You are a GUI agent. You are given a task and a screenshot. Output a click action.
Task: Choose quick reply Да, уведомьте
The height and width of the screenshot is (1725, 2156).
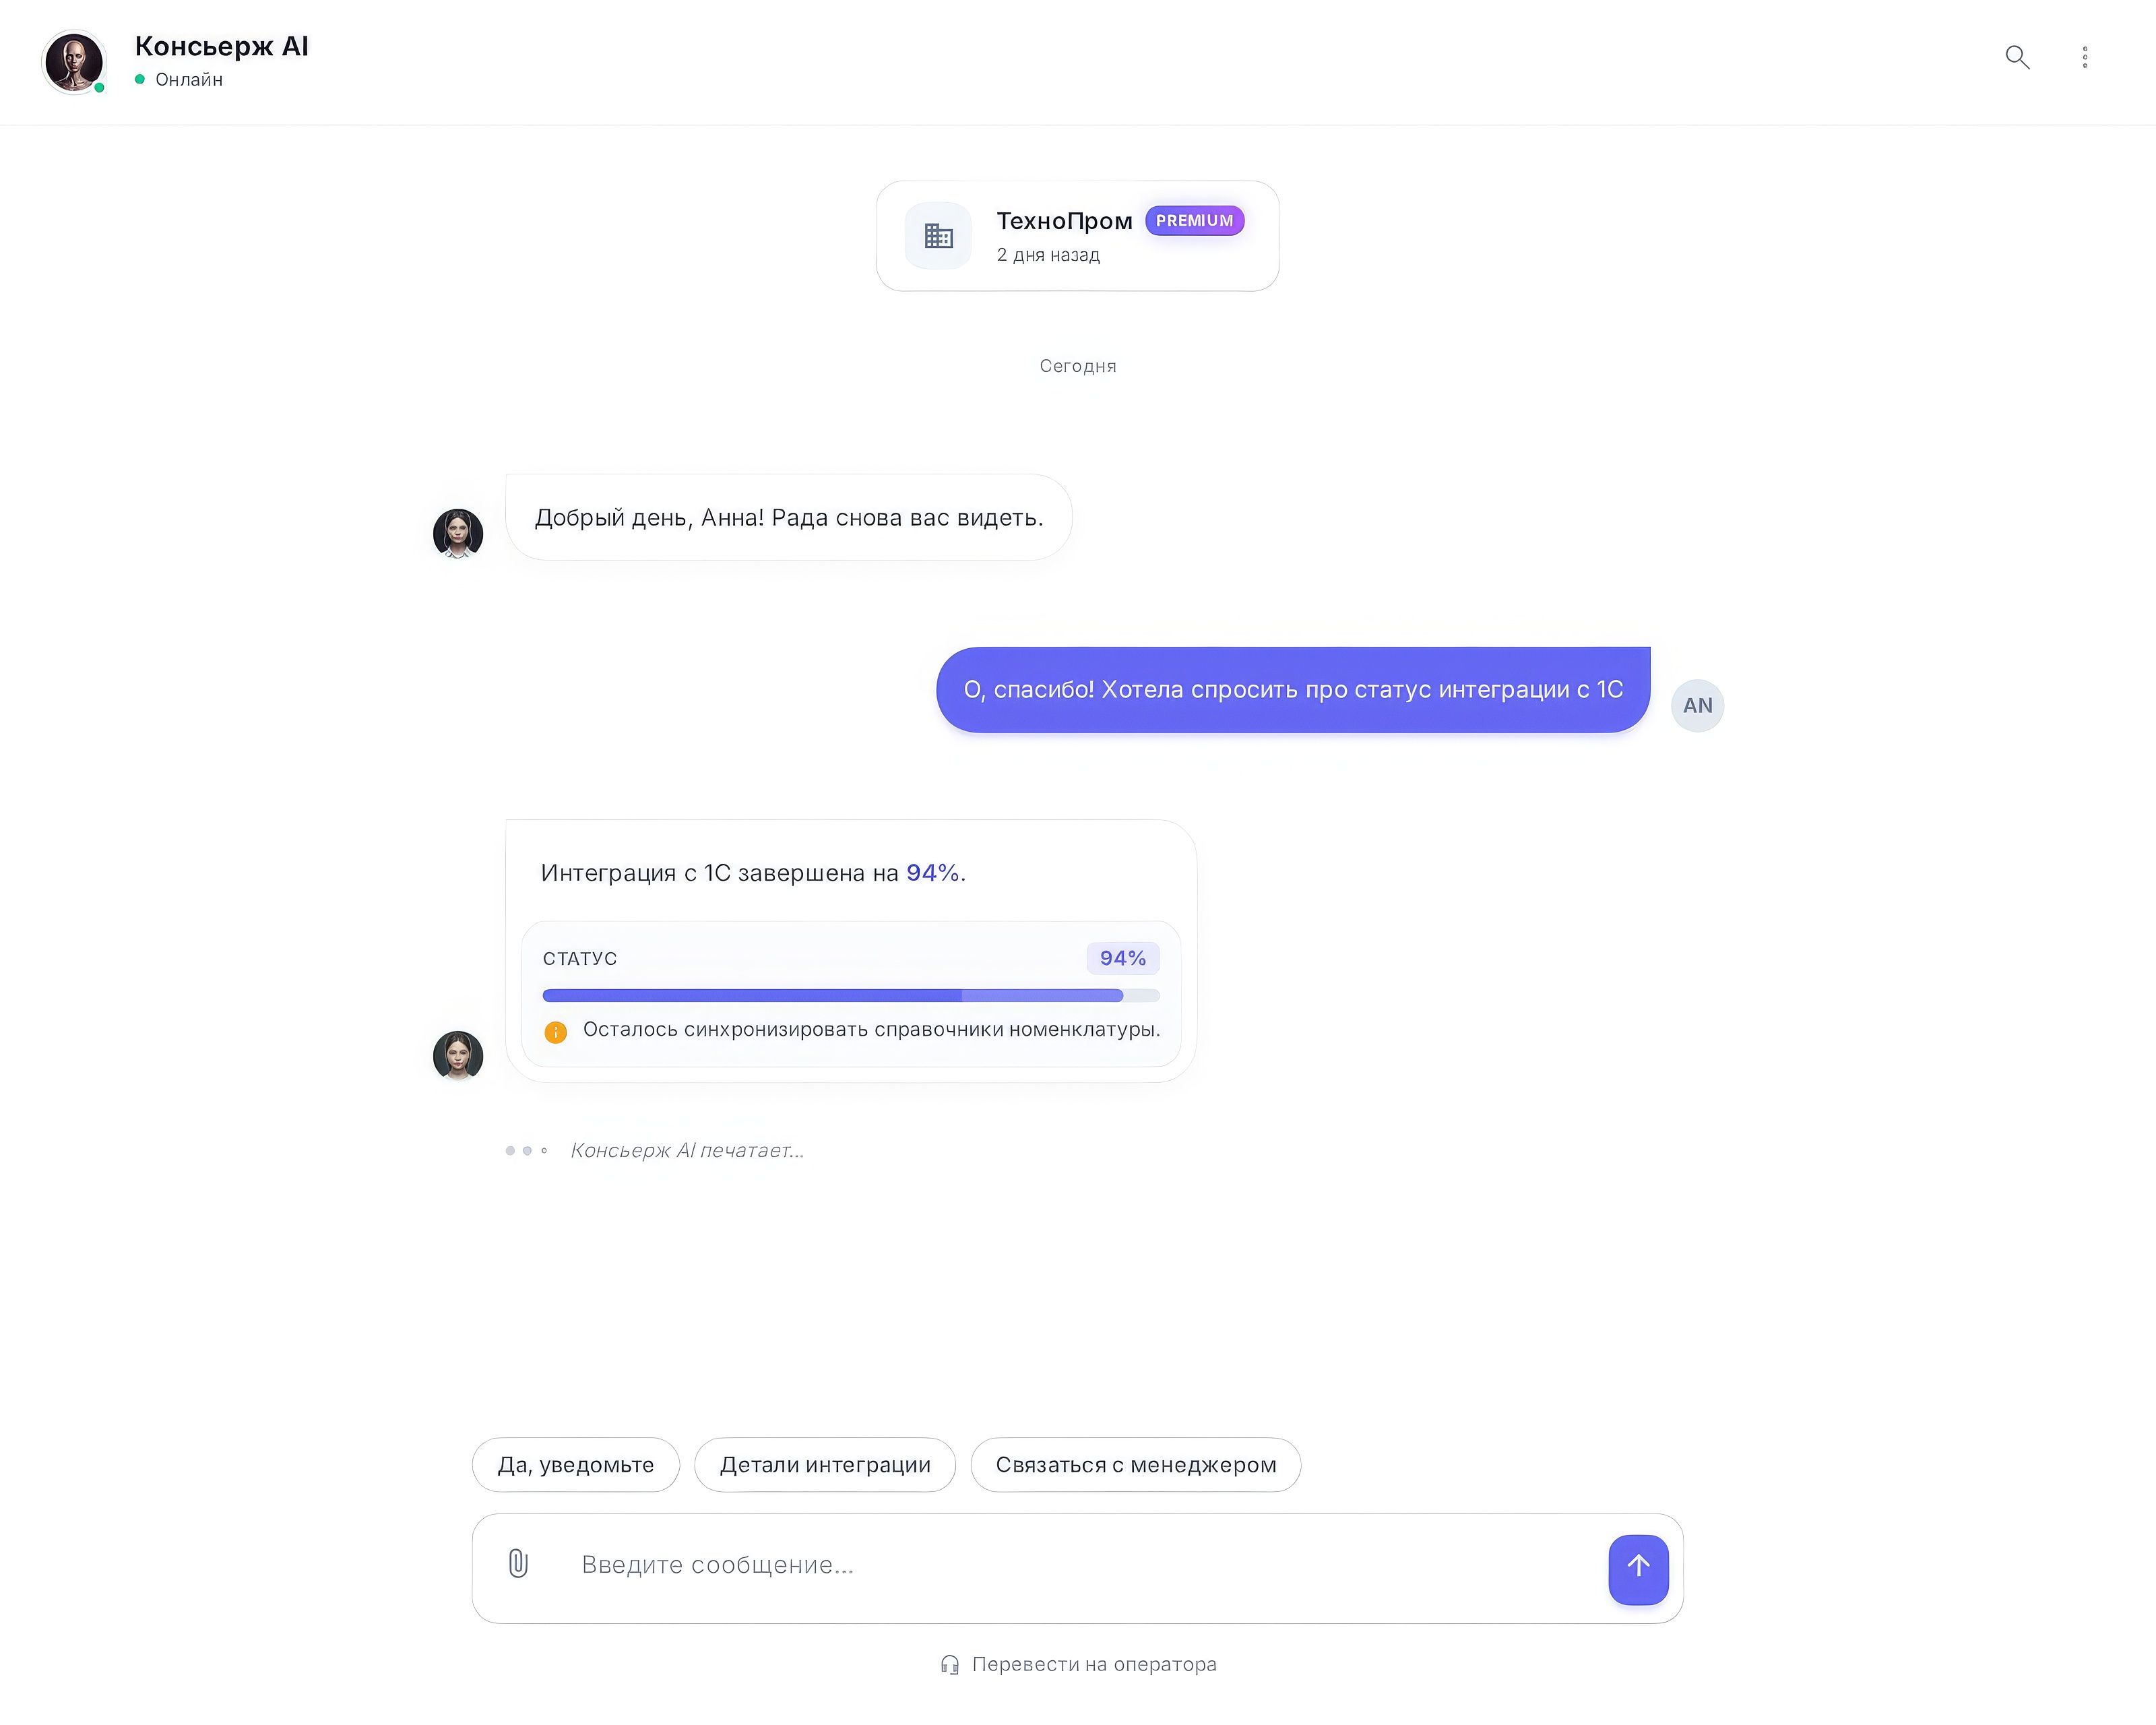576,1465
